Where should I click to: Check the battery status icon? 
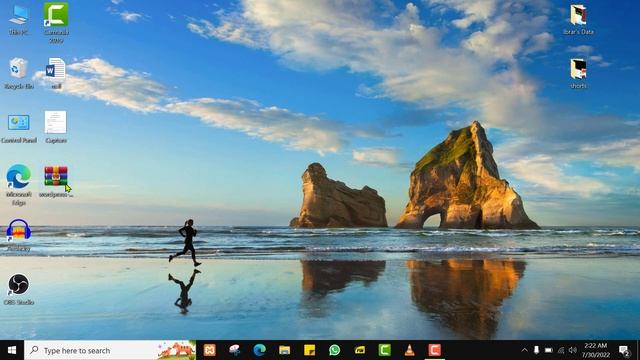pyautogui.click(x=549, y=350)
